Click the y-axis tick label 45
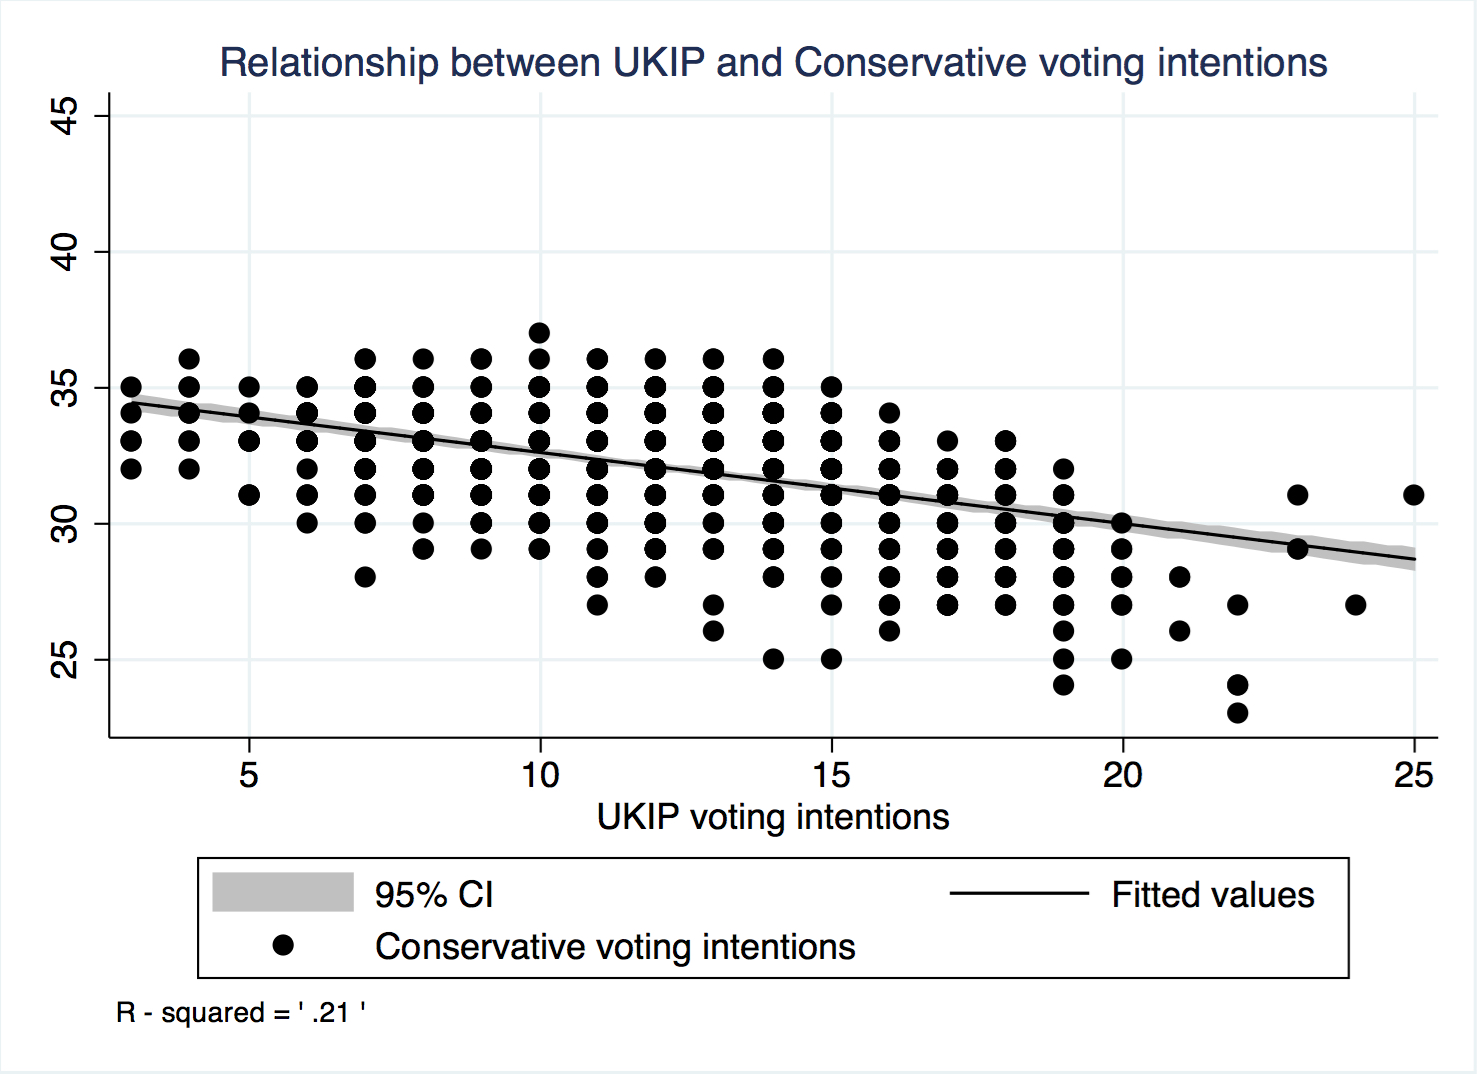1477x1074 pixels. pos(64,116)
